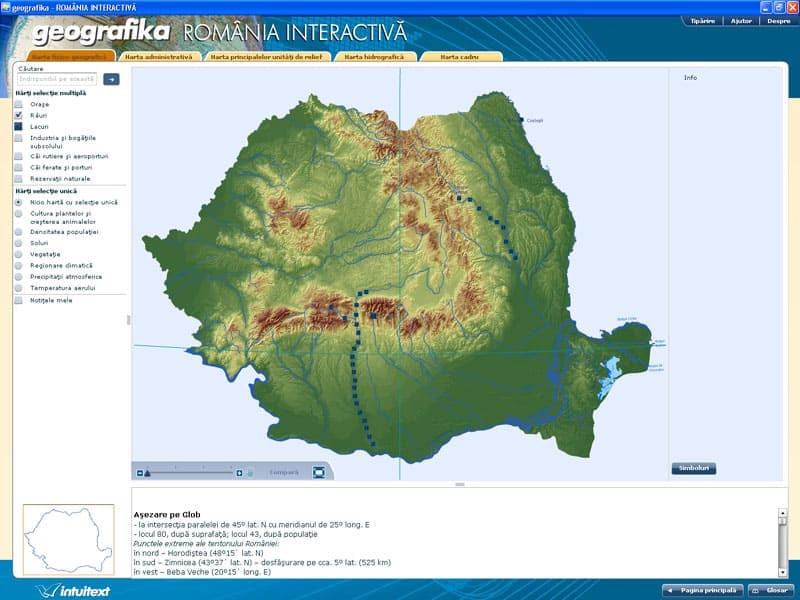
Task: Click the search arrow button next to Căutare
Action: click(111, 79)
